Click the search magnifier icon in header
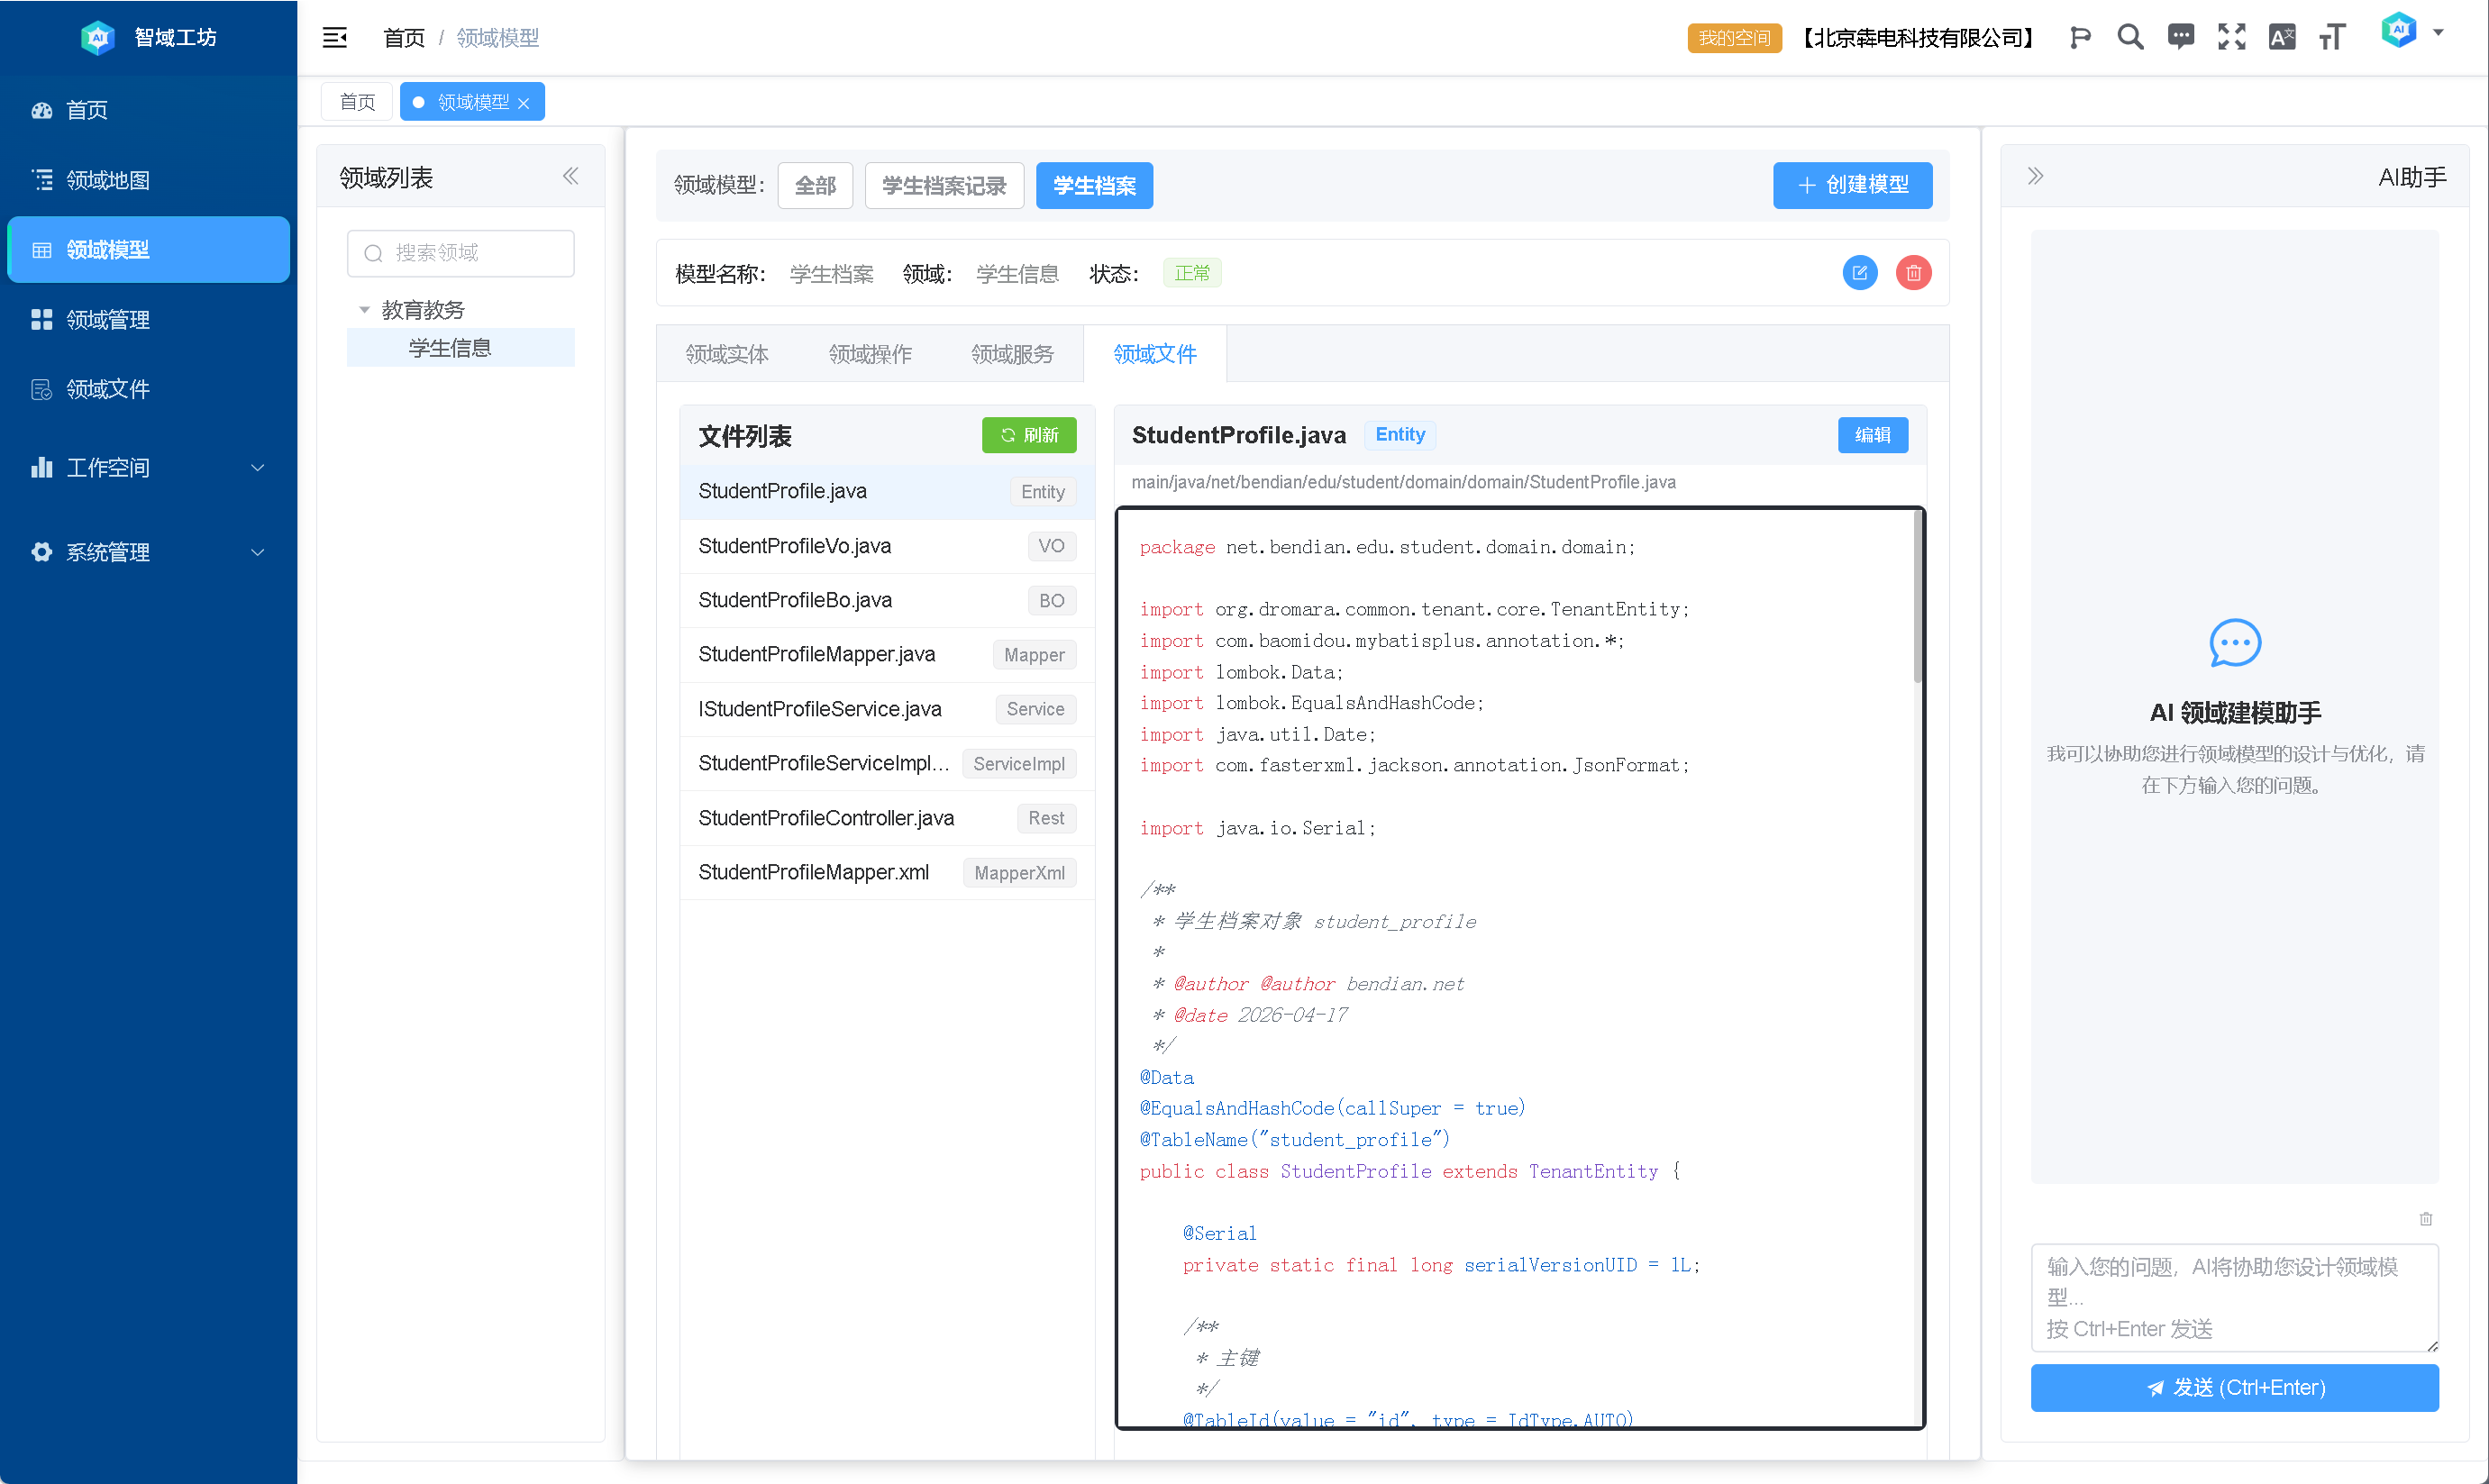 pos(2130,38)
